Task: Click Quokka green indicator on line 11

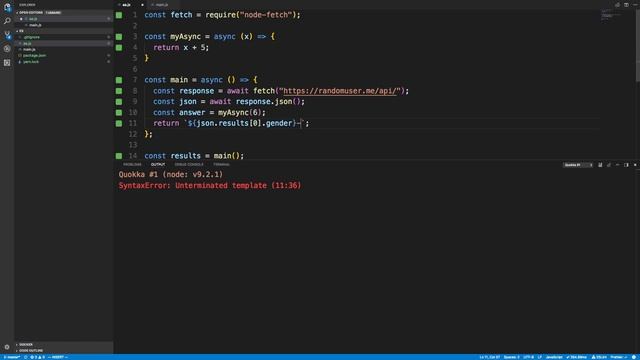Action: coord(119,123)
